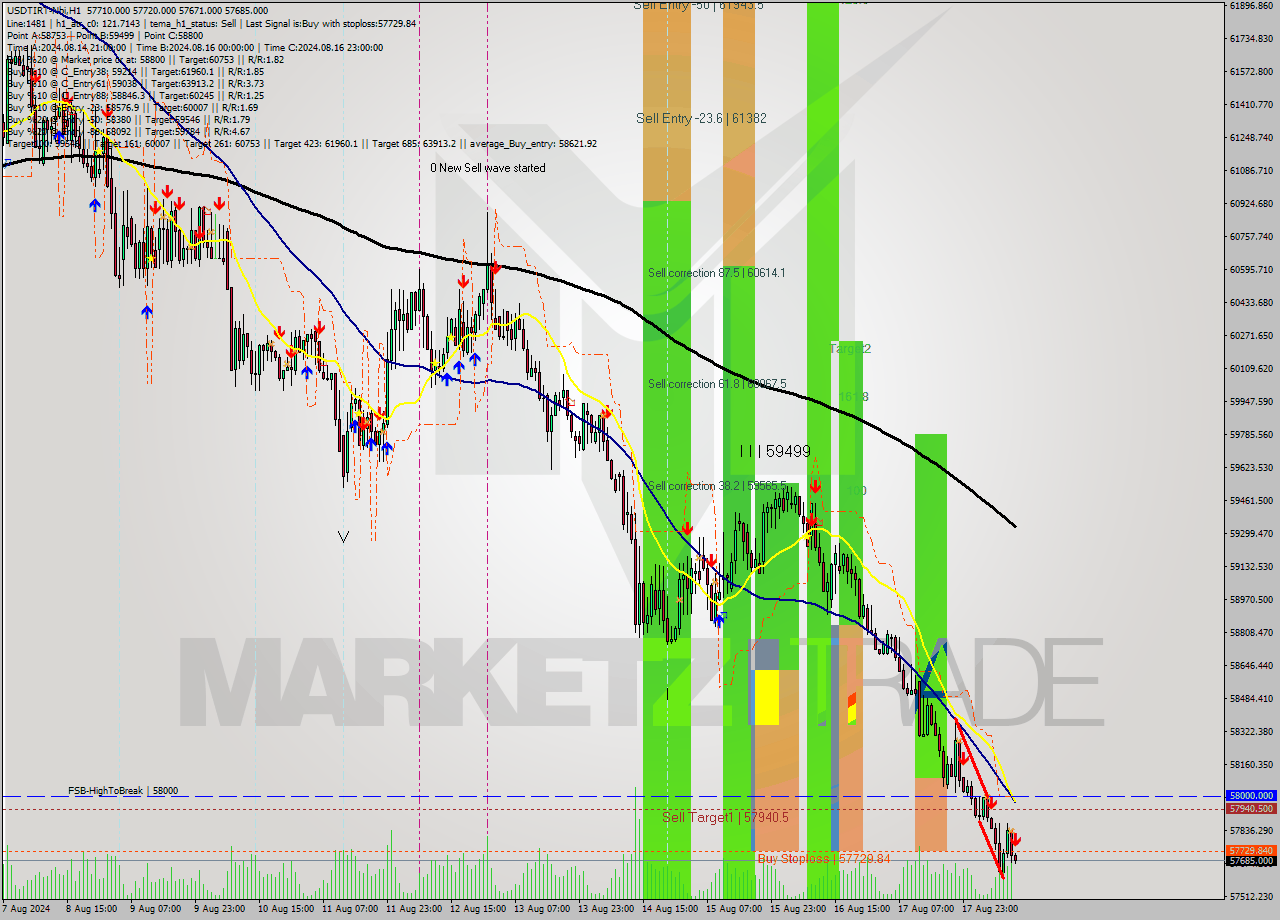Click the green 'Target2' label
Viewport: 1280px width, 920px height.
[x=850, y=349]
